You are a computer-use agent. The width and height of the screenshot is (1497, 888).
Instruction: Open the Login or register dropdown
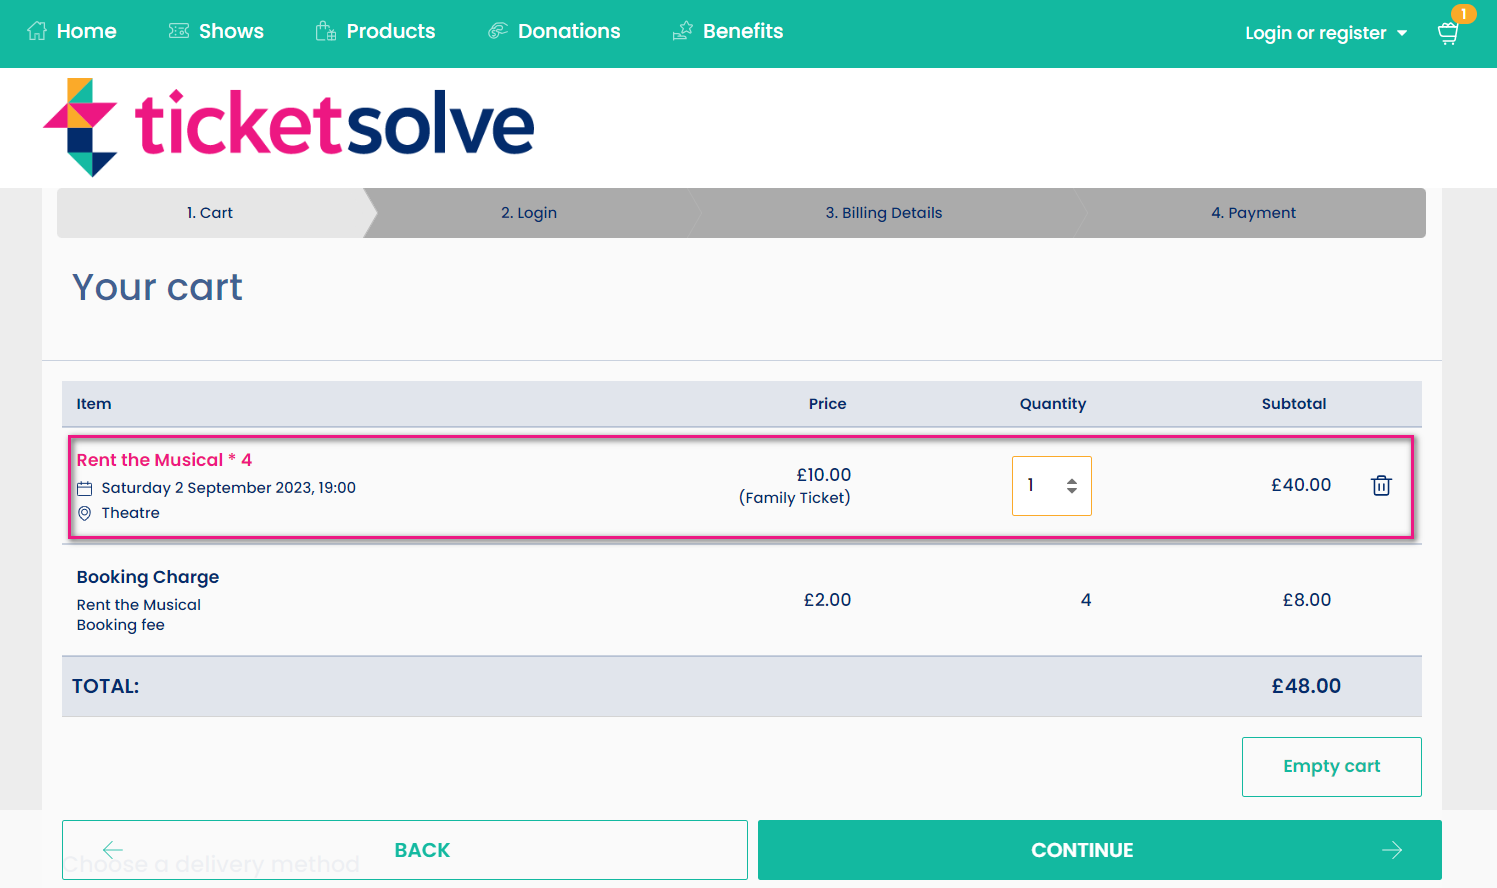(x=1326, y=32)
